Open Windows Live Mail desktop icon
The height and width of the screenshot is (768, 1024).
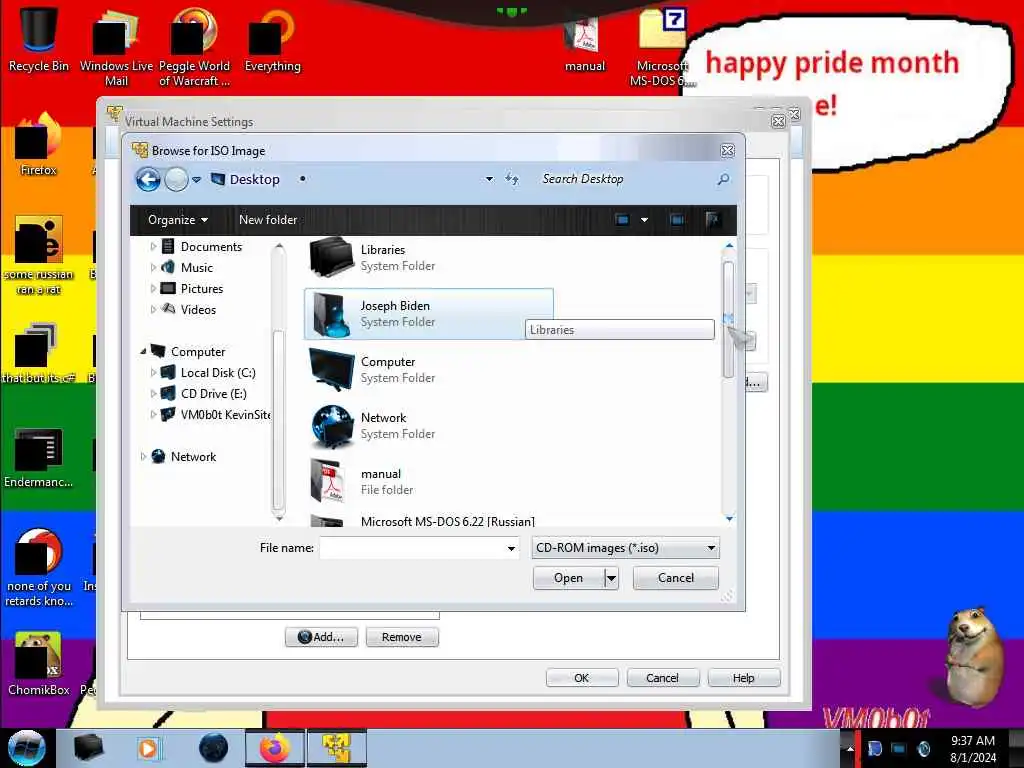coord(116,47)
